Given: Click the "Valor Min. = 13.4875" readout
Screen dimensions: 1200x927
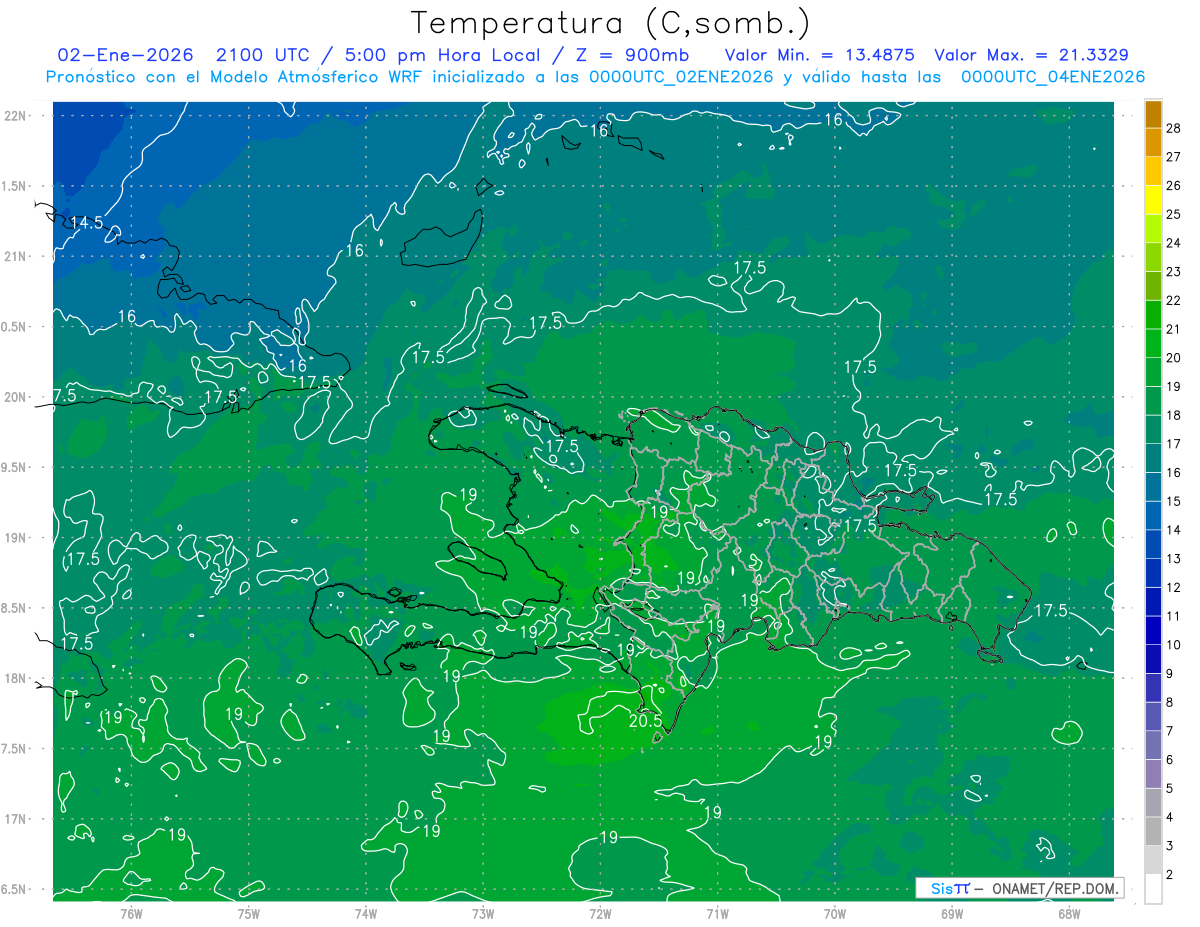Looking at the screenshot, I should tap(820, 55).
